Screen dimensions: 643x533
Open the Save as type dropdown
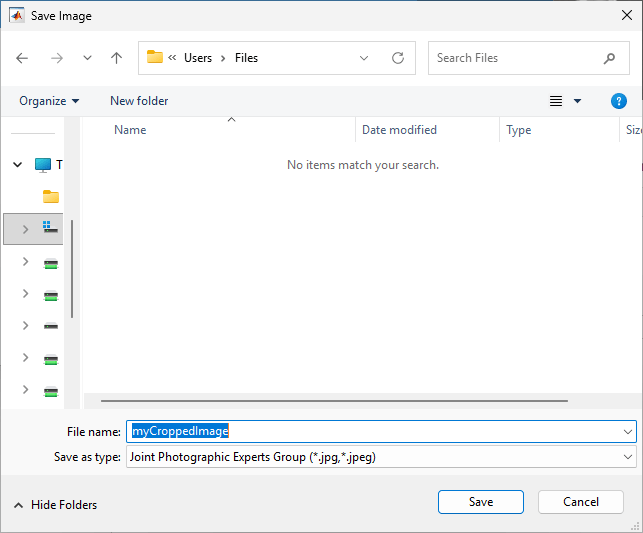tap(628, 457)
